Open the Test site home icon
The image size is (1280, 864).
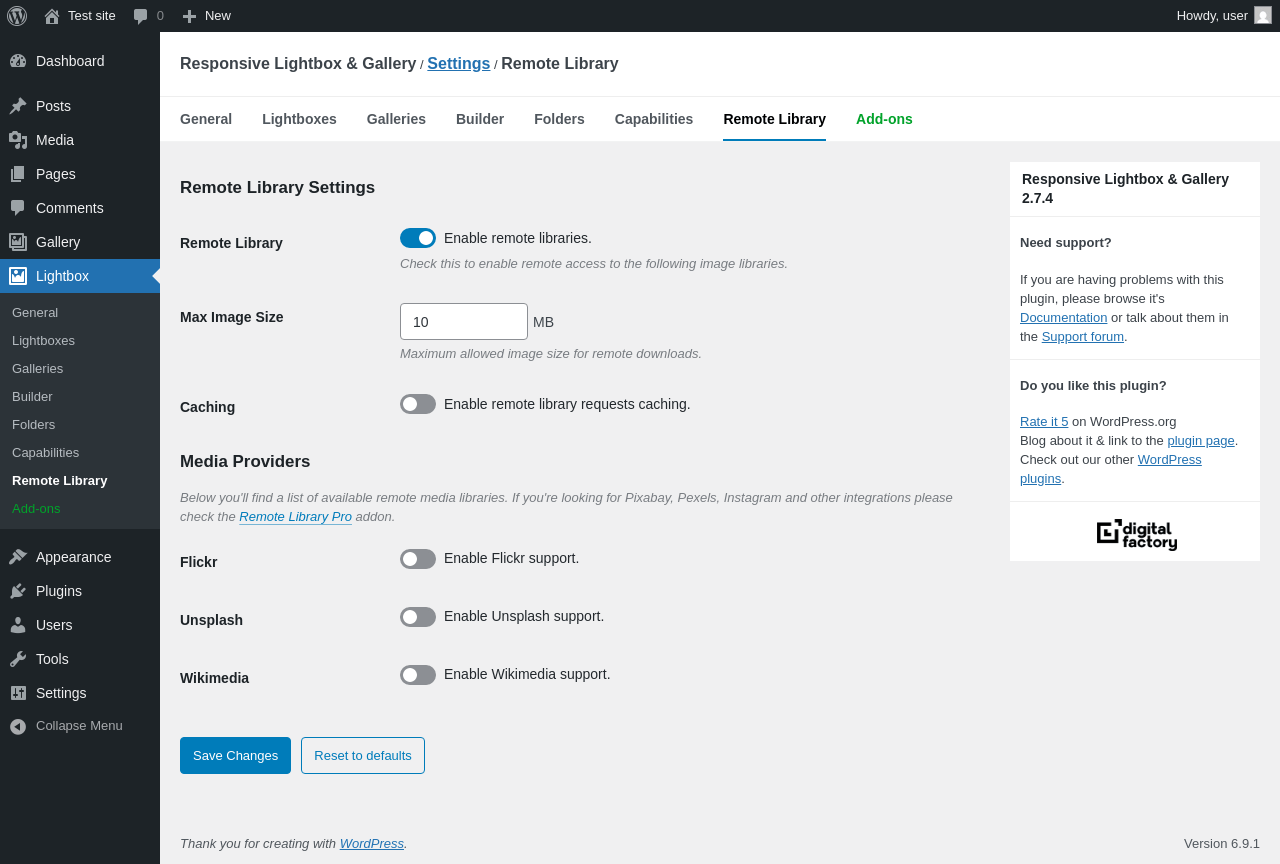pyautogui.click(x=52, y=16)
